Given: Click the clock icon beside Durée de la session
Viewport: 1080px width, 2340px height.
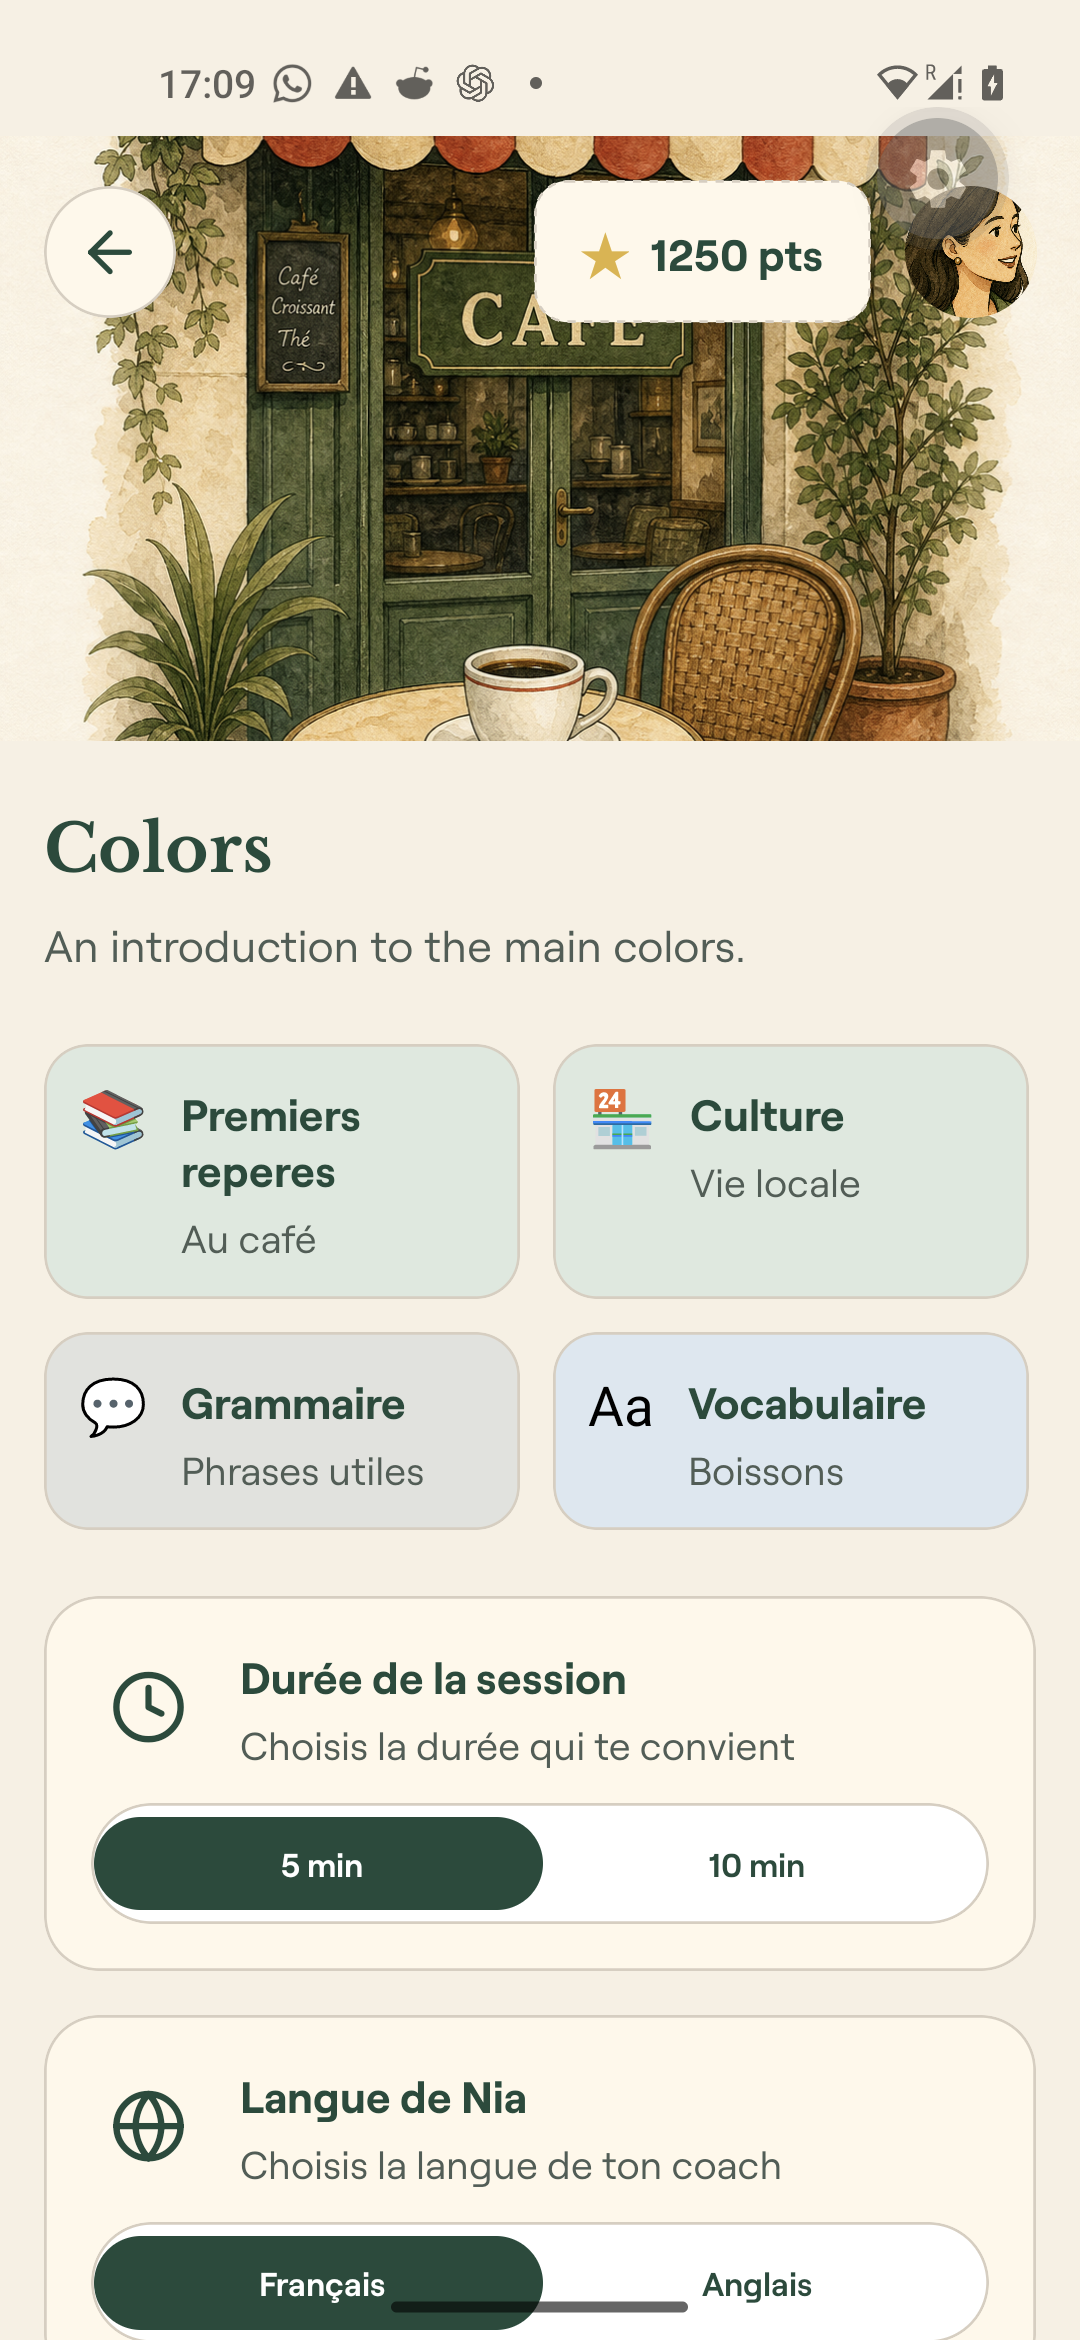Looking at the screenshot, I should [x=148, y=1707].
